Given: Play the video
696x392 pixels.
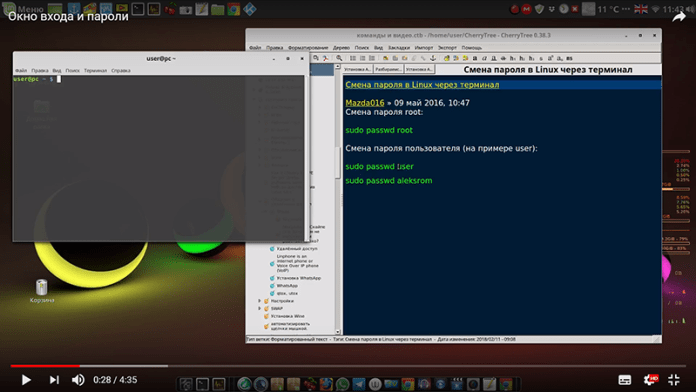Looking at the screenshot, I should coord(26,380).
